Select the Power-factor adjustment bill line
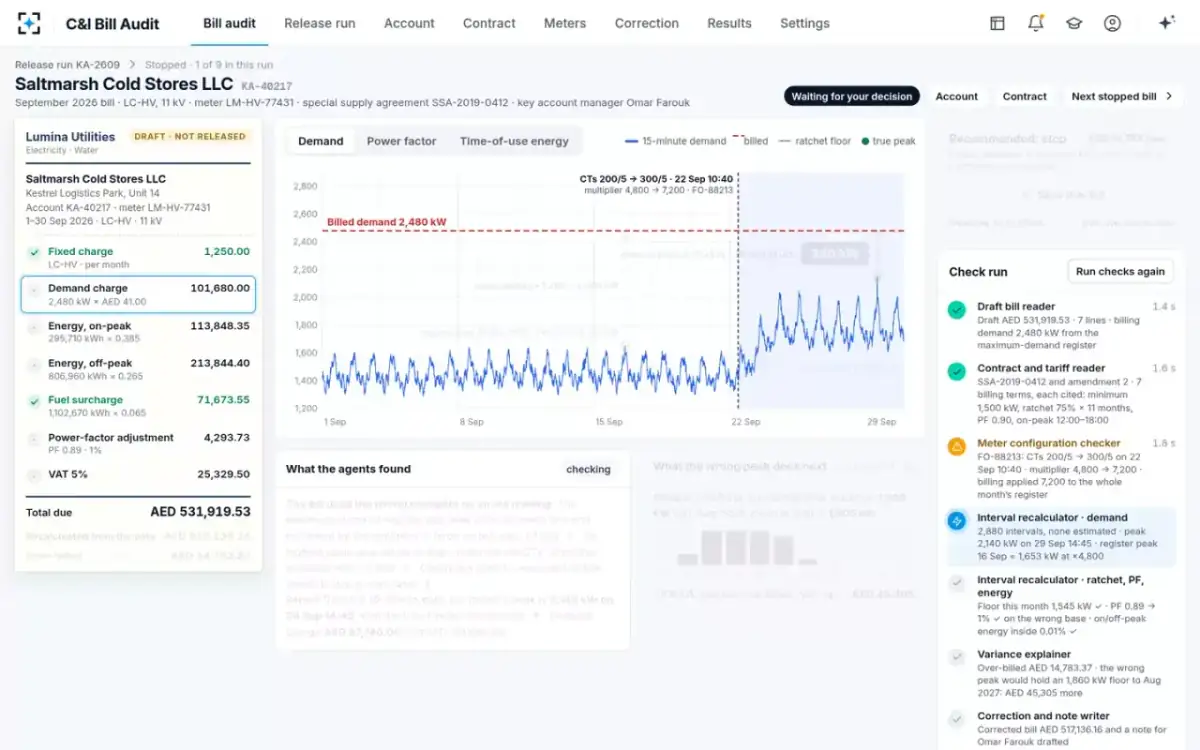This screenshot has height=750, width=1200. pos(138,443)
